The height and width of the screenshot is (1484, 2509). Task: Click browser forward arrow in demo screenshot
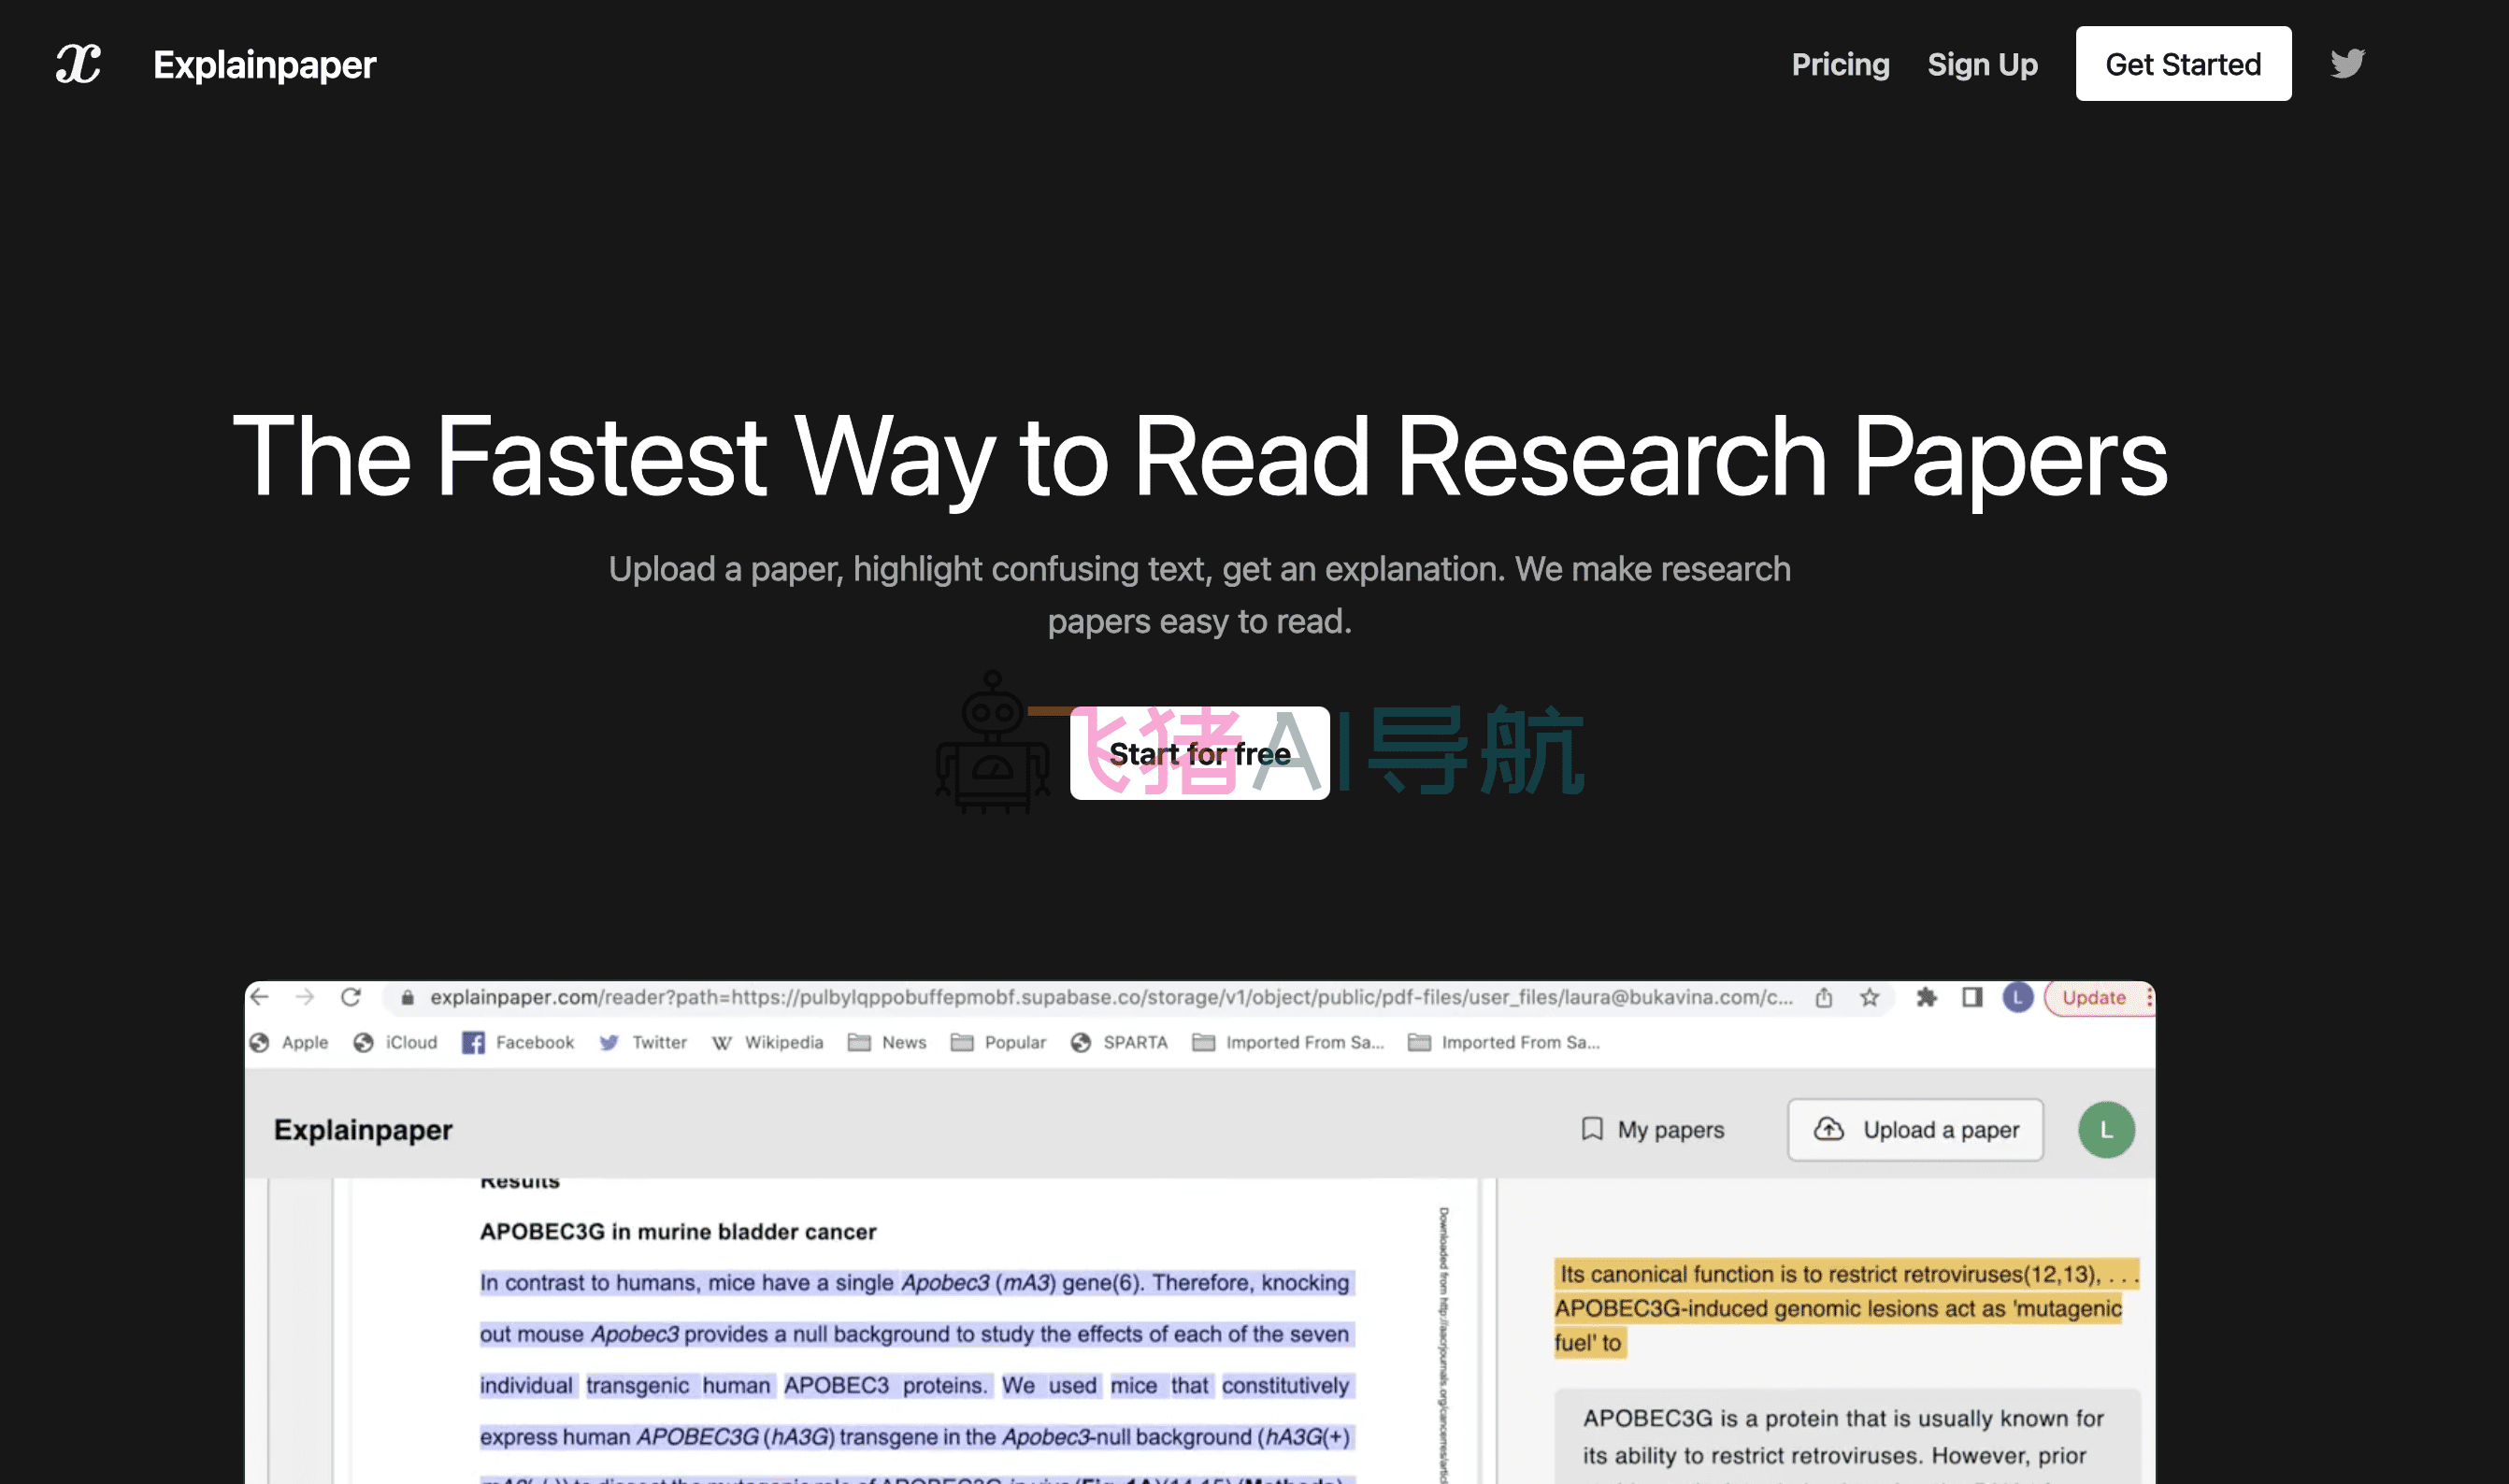[305, 997]
